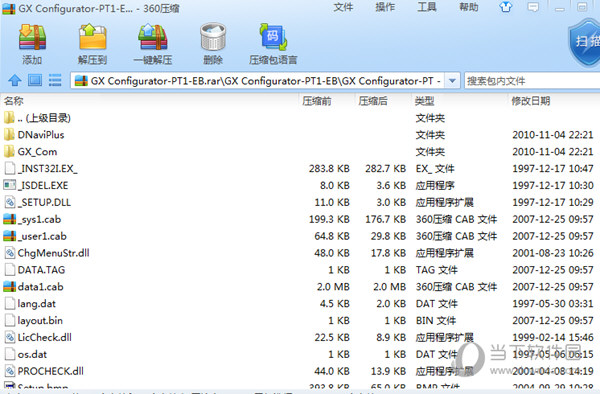Click the 一键解压 one-click extract icon

click(x=153, y=37)
